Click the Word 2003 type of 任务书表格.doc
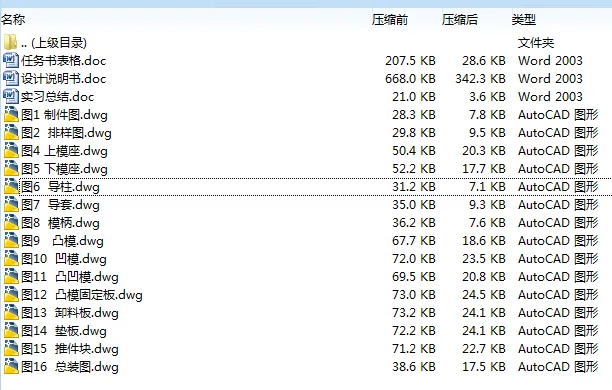The image size is (612, 390). point(550,61)
